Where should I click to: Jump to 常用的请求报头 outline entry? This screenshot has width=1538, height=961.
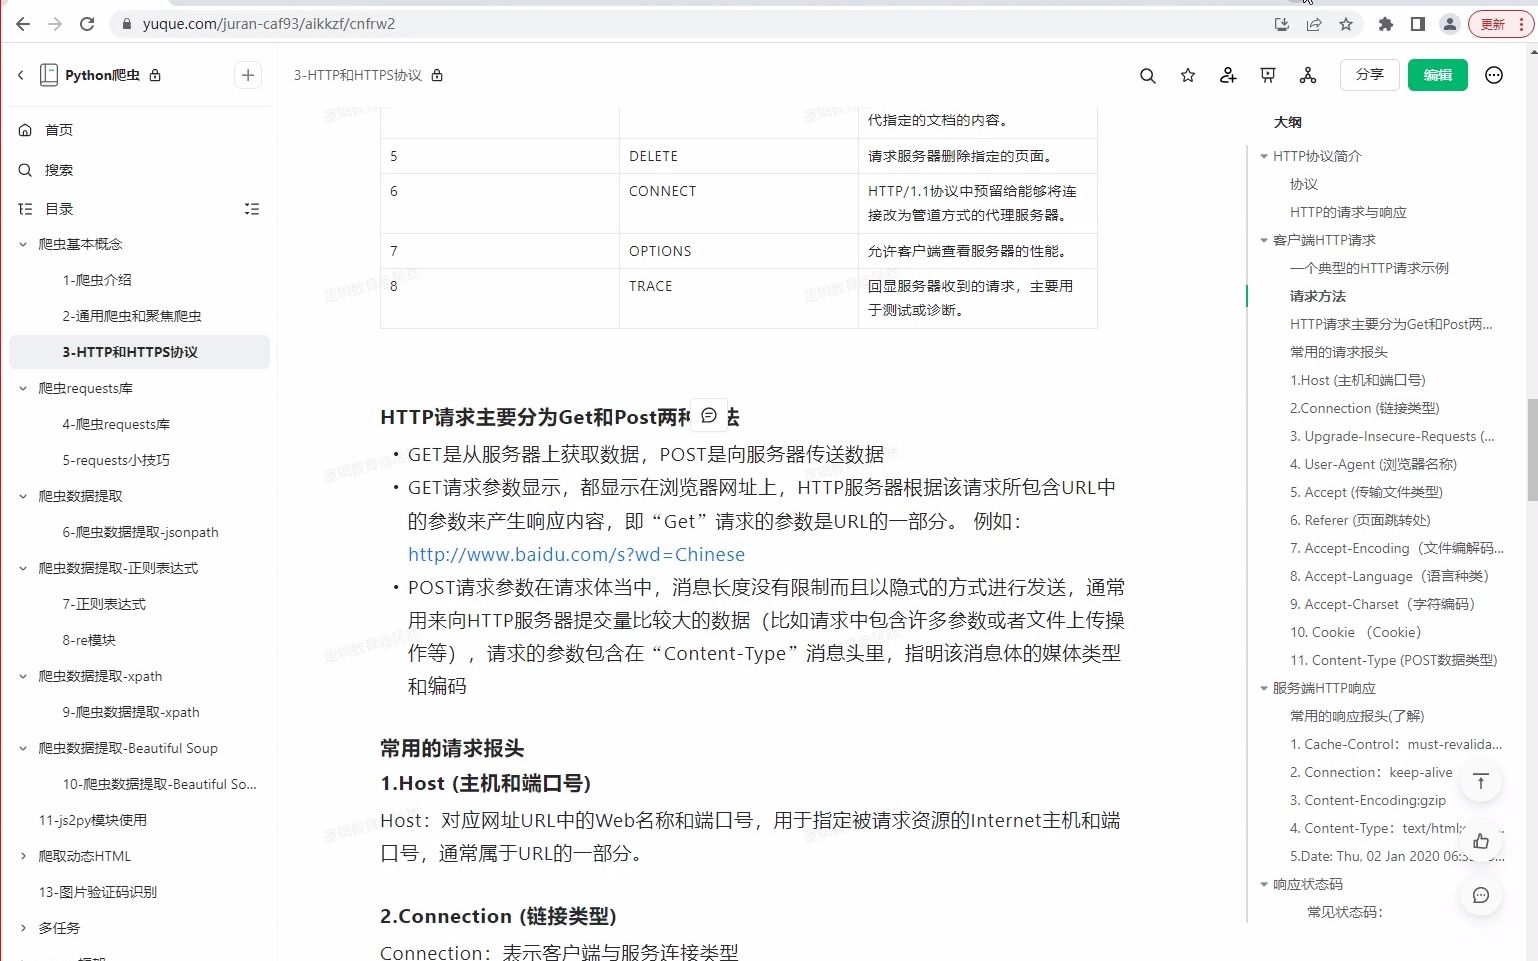[1338, 352]
